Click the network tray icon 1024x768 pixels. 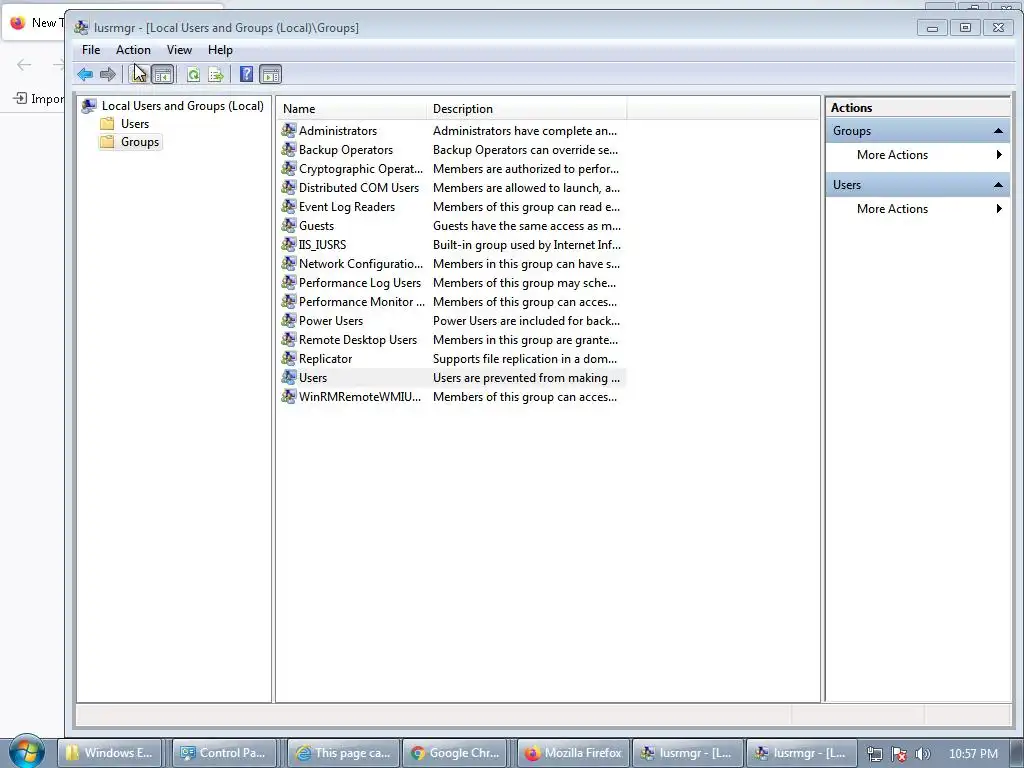pos(874,754)
